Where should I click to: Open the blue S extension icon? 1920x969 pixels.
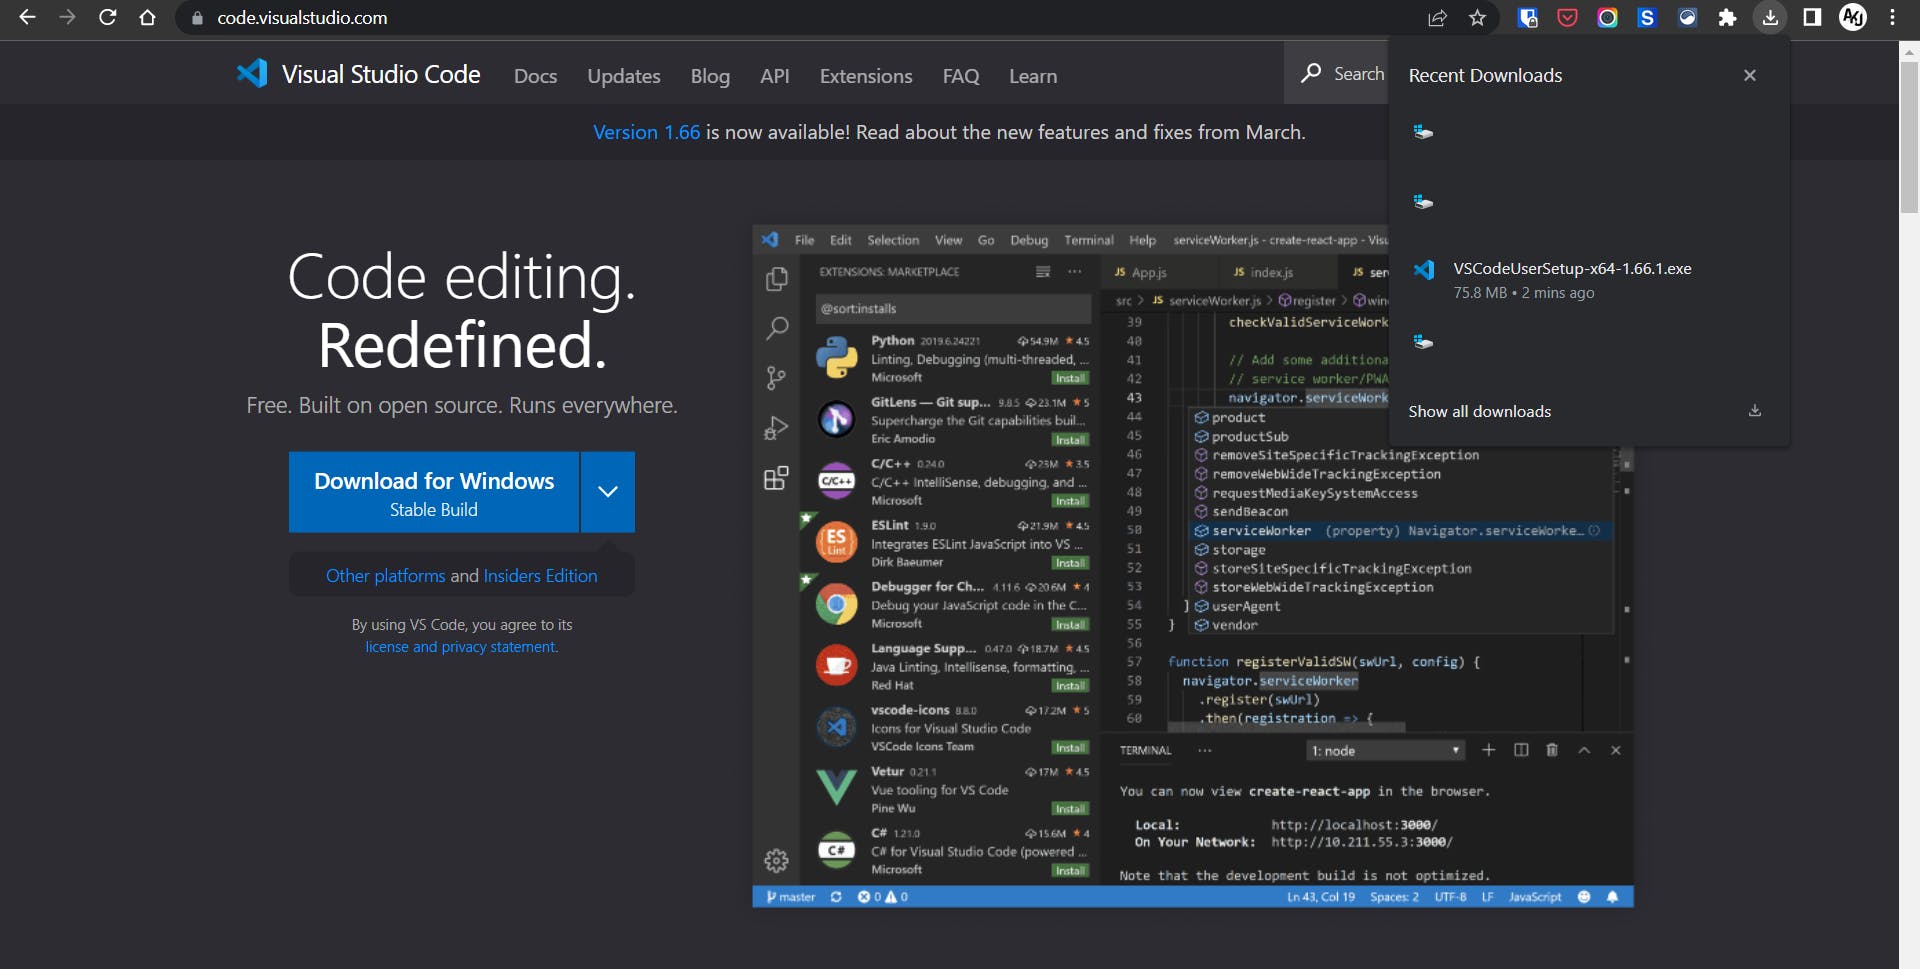[x=1647, y=17]
